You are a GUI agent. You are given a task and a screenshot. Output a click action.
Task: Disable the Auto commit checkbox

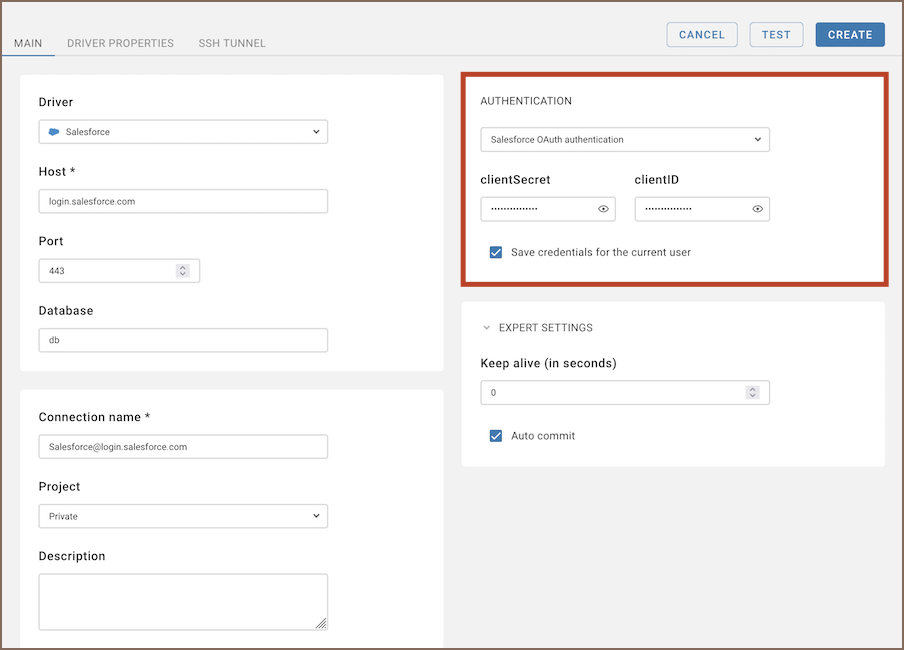click(x=496, y=436)
